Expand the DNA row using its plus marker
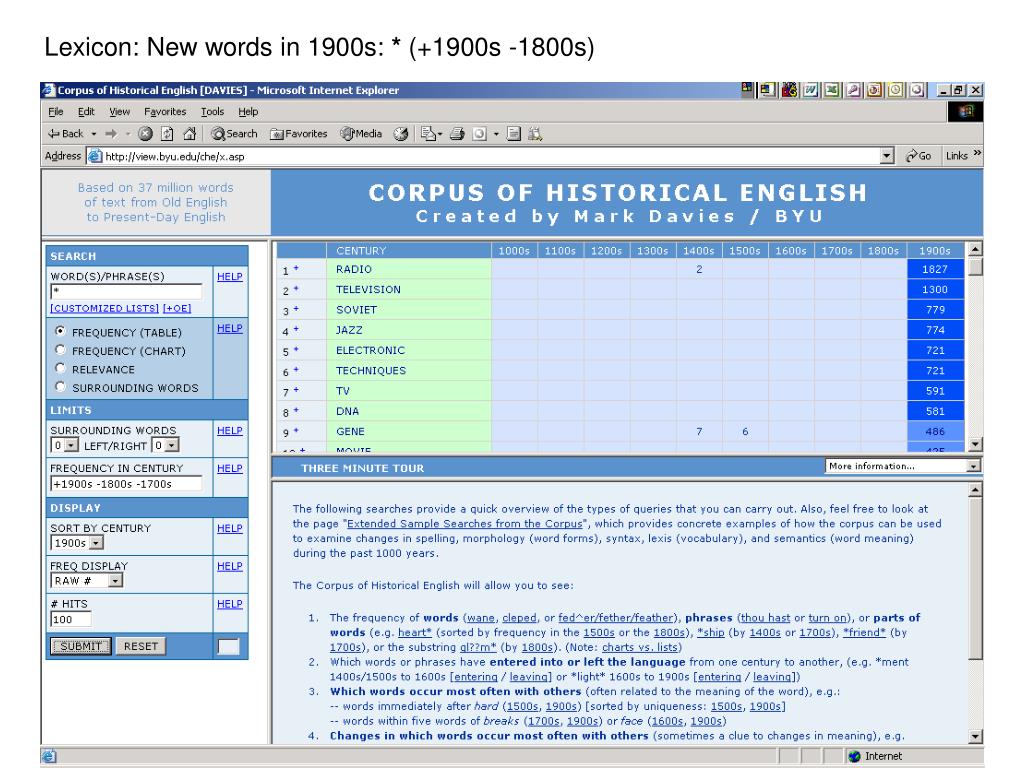 pos(296,410)
